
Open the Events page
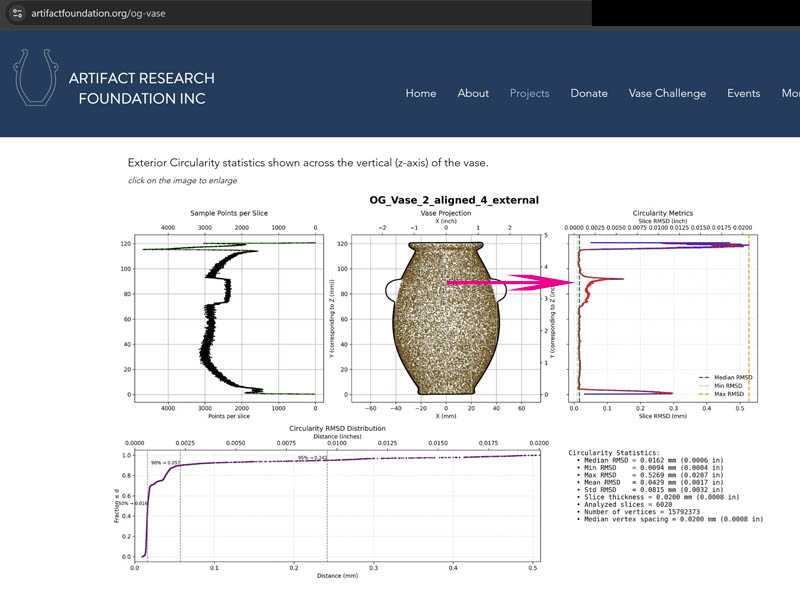click(743, 93)
